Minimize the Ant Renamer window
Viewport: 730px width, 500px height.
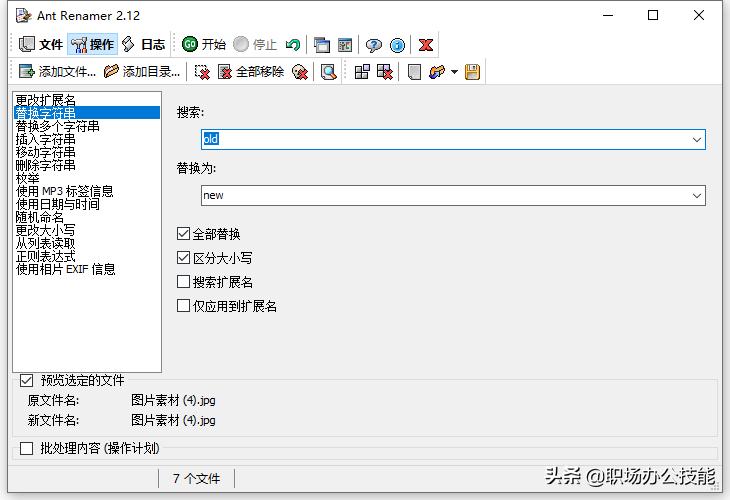pyautogui.click(x=608, y=15)
